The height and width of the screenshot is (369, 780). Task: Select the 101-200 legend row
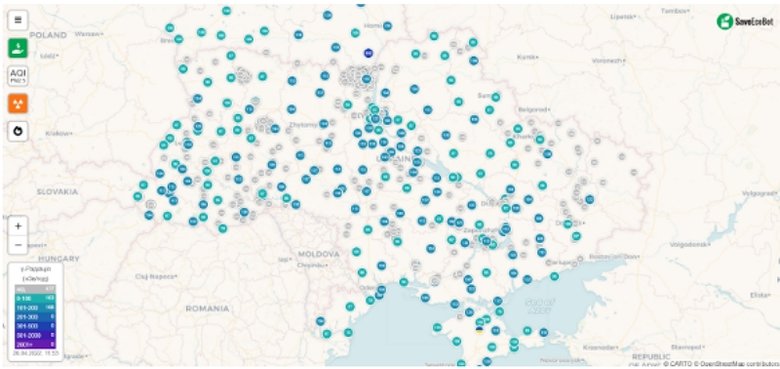tap(35, 308)
